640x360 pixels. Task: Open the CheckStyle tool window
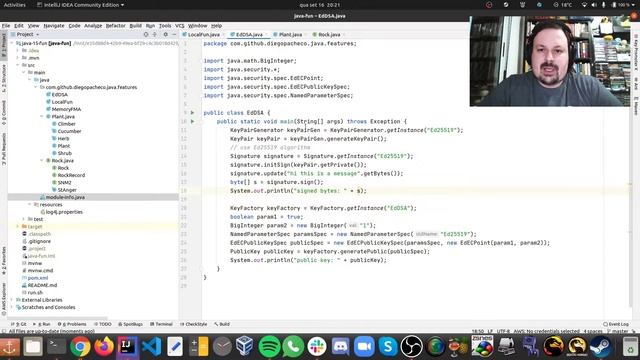(193, 324)
